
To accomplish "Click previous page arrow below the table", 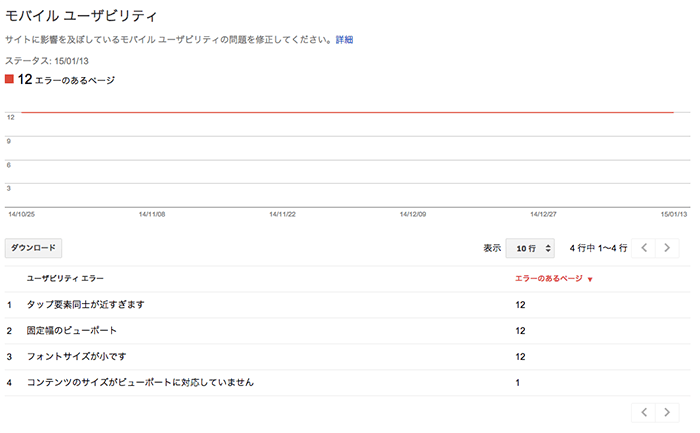I will 646,412.
